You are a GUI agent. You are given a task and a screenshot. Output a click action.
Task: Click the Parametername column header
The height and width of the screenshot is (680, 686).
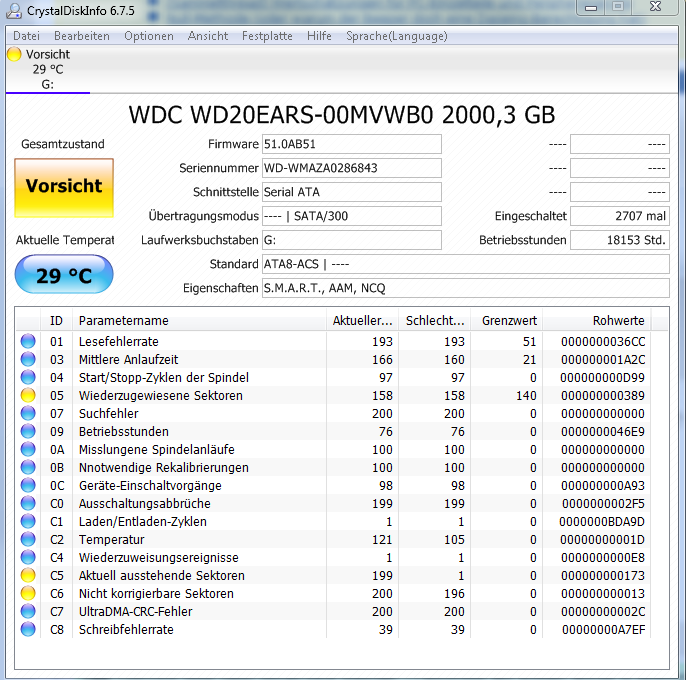tap(200, 321)
